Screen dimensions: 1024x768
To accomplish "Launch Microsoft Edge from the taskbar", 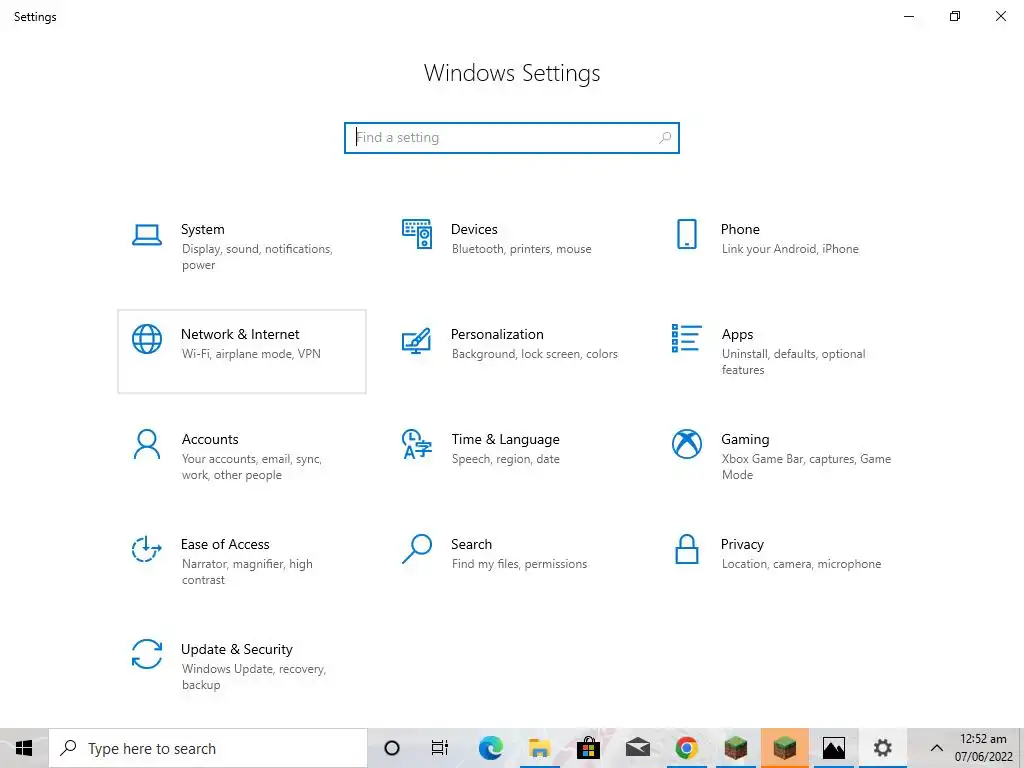I will coord(490,748).
